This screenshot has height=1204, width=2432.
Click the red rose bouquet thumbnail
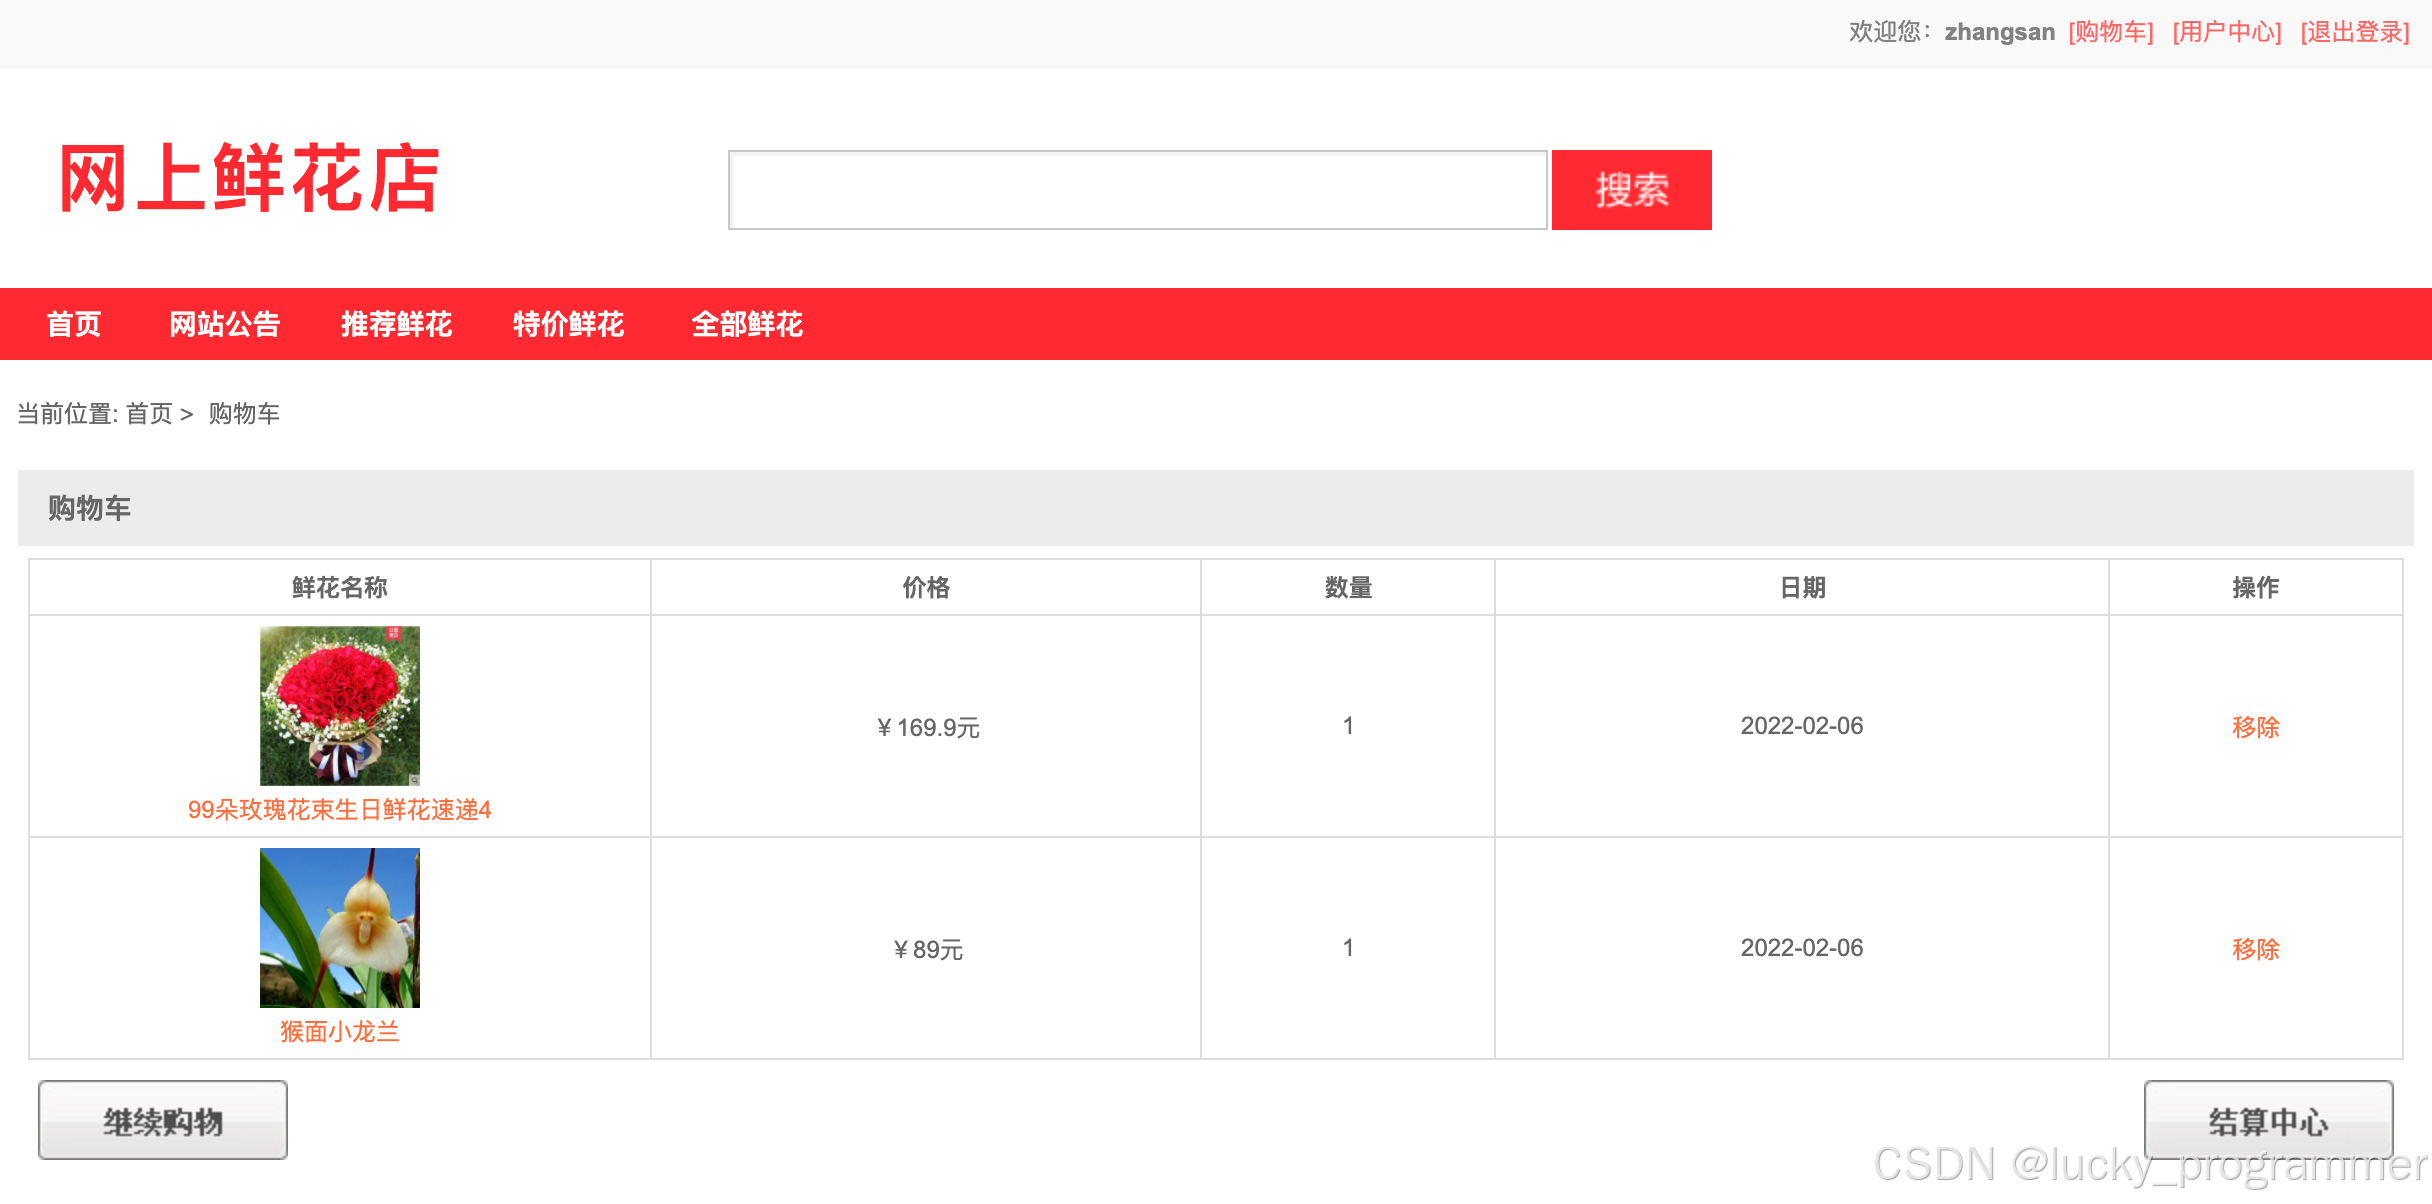point(339,705)
